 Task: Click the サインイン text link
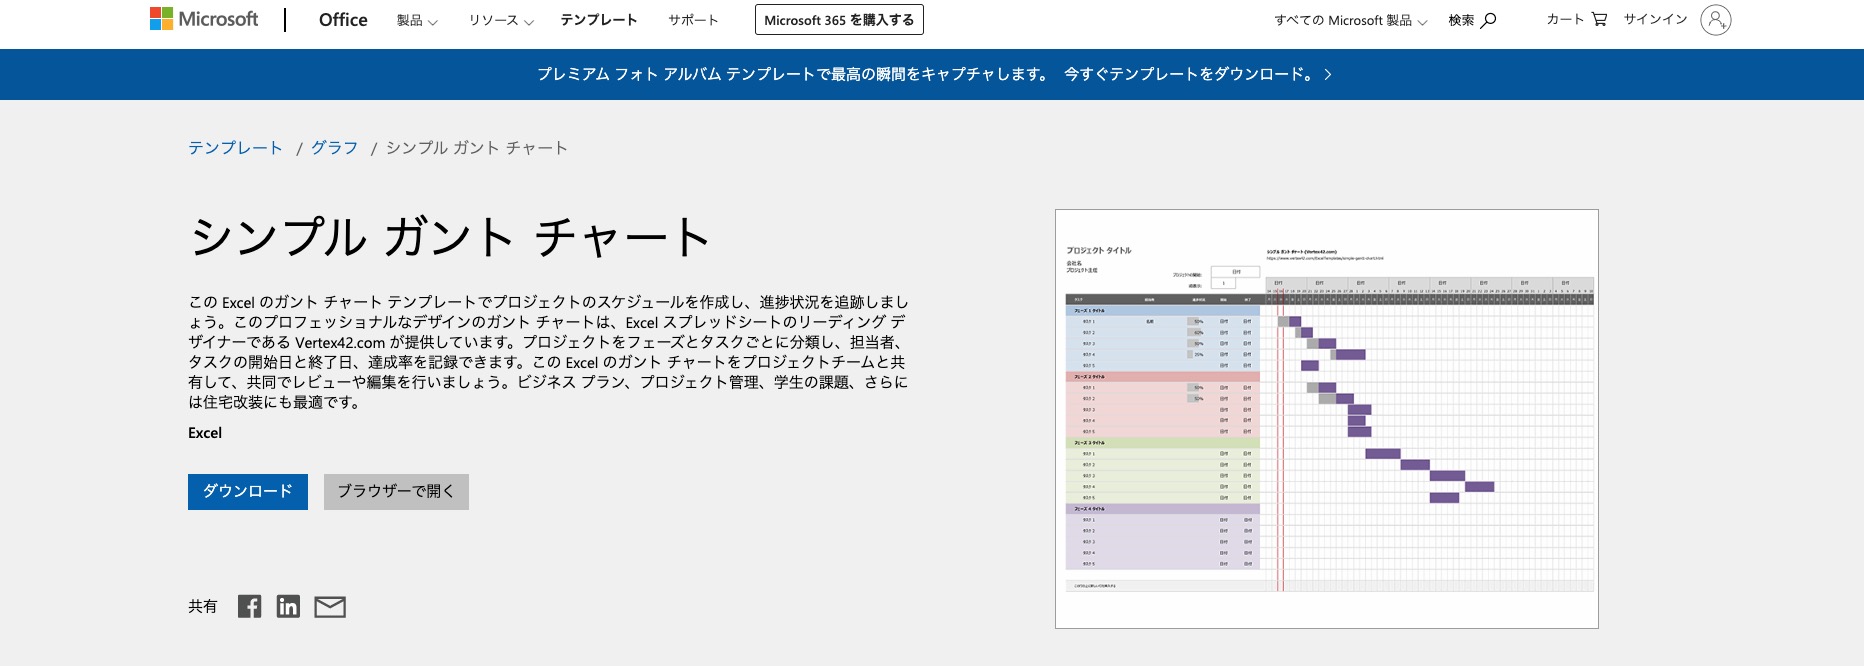[1655, 19]
